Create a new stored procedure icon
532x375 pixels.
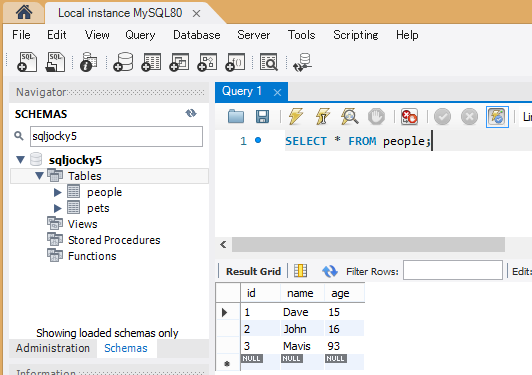pyautogui.click(x=207, y=62)
